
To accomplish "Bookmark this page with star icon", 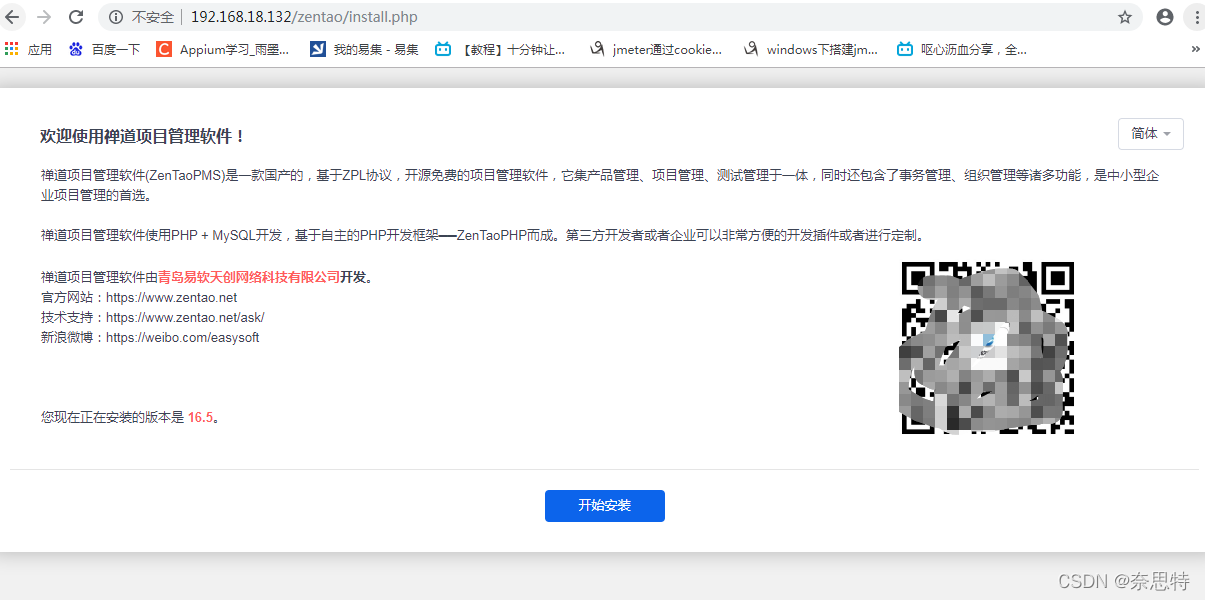I will pyautogui.click(x=1125, y=17).
